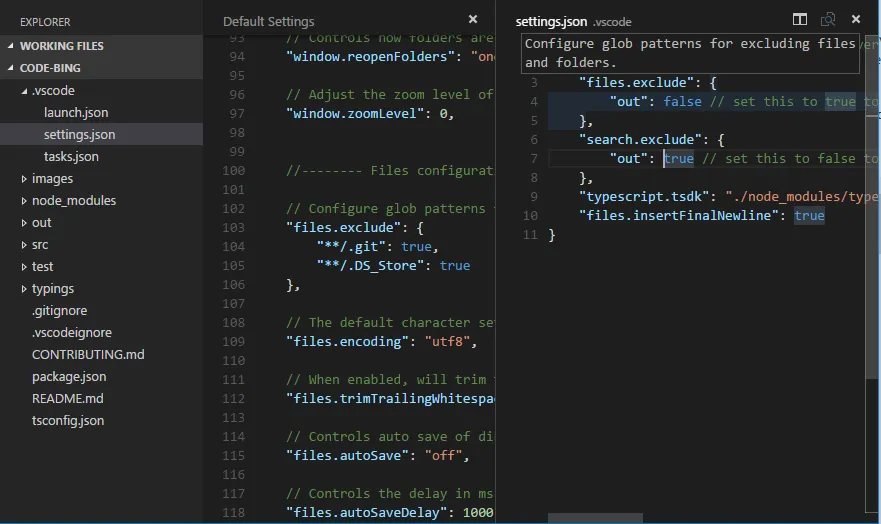Viewport: 881px width, 524px height.
Task: Expand the images folder
Action: [x=24, y=179]
